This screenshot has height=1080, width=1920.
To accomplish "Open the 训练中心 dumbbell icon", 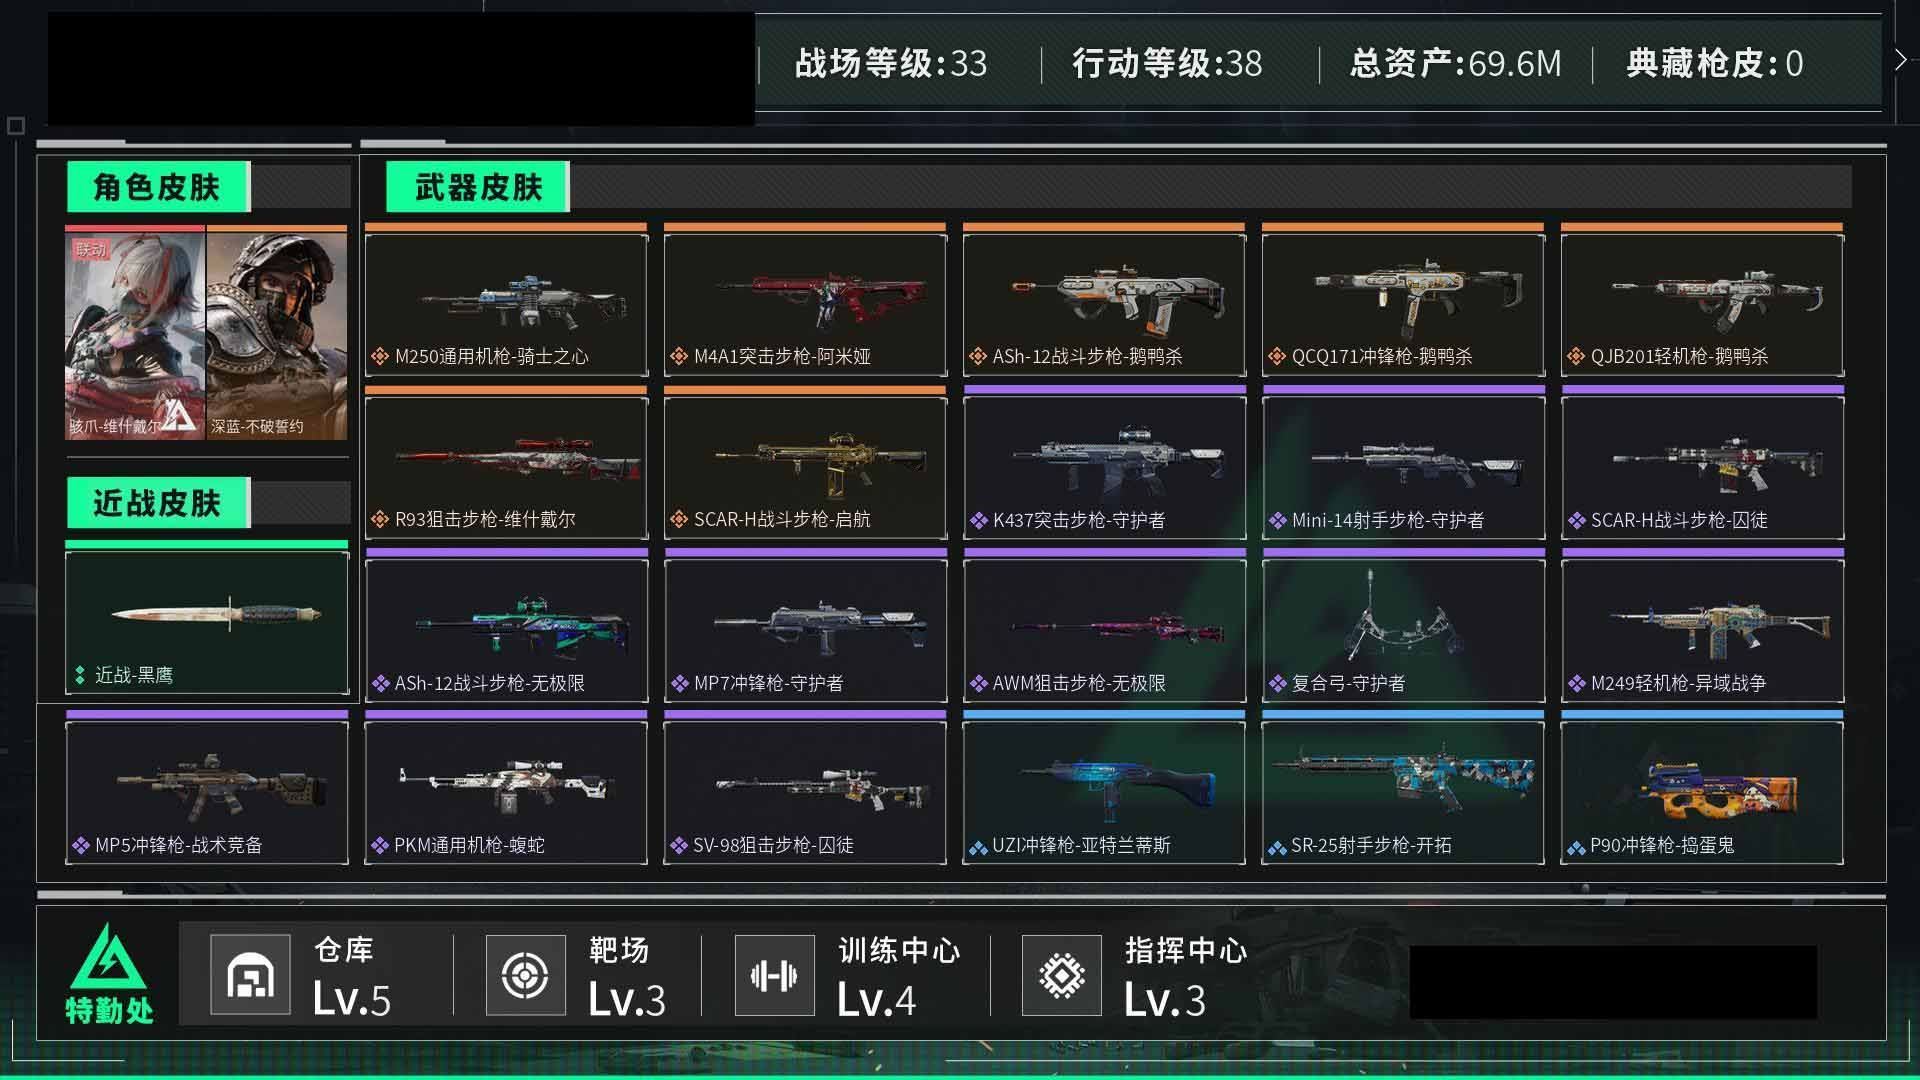I will pos(774,974).
